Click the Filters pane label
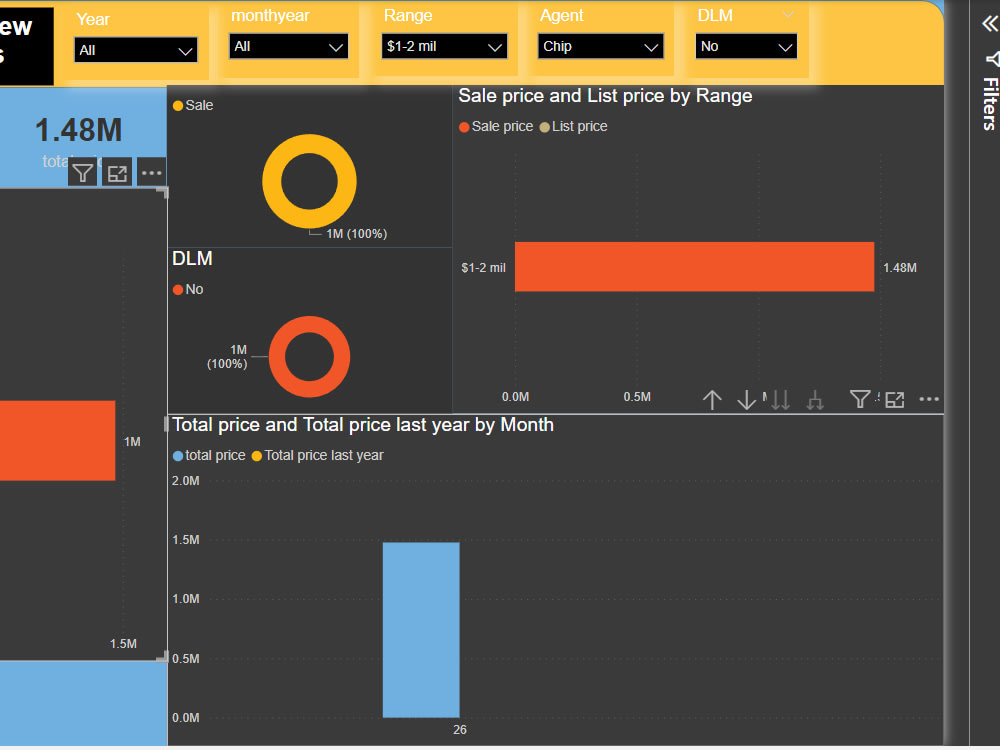 tap(988, 100)
